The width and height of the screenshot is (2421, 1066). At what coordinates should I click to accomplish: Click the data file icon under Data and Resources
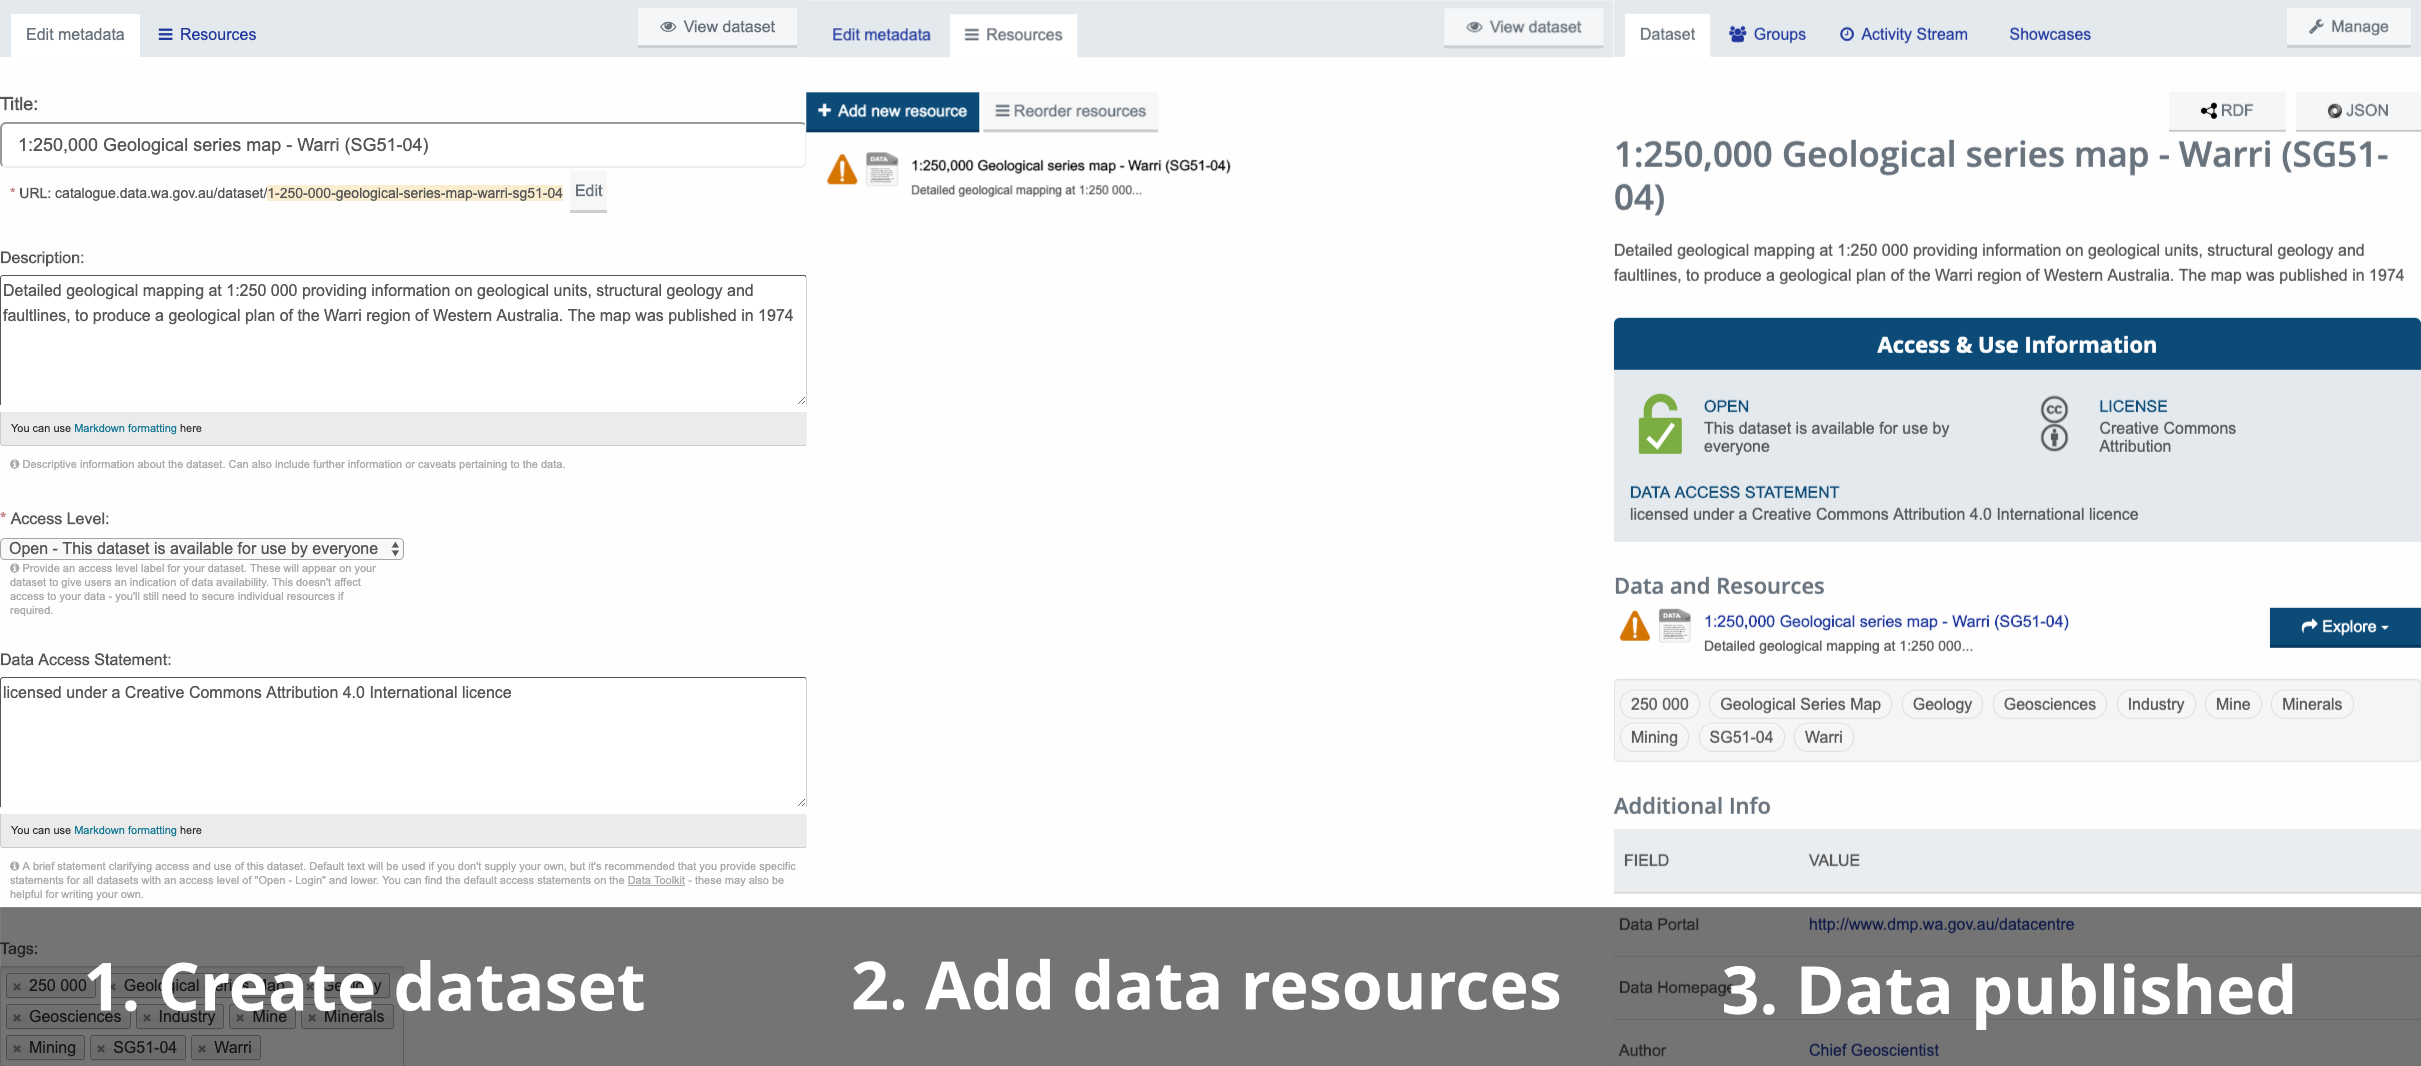[1675, 625]
